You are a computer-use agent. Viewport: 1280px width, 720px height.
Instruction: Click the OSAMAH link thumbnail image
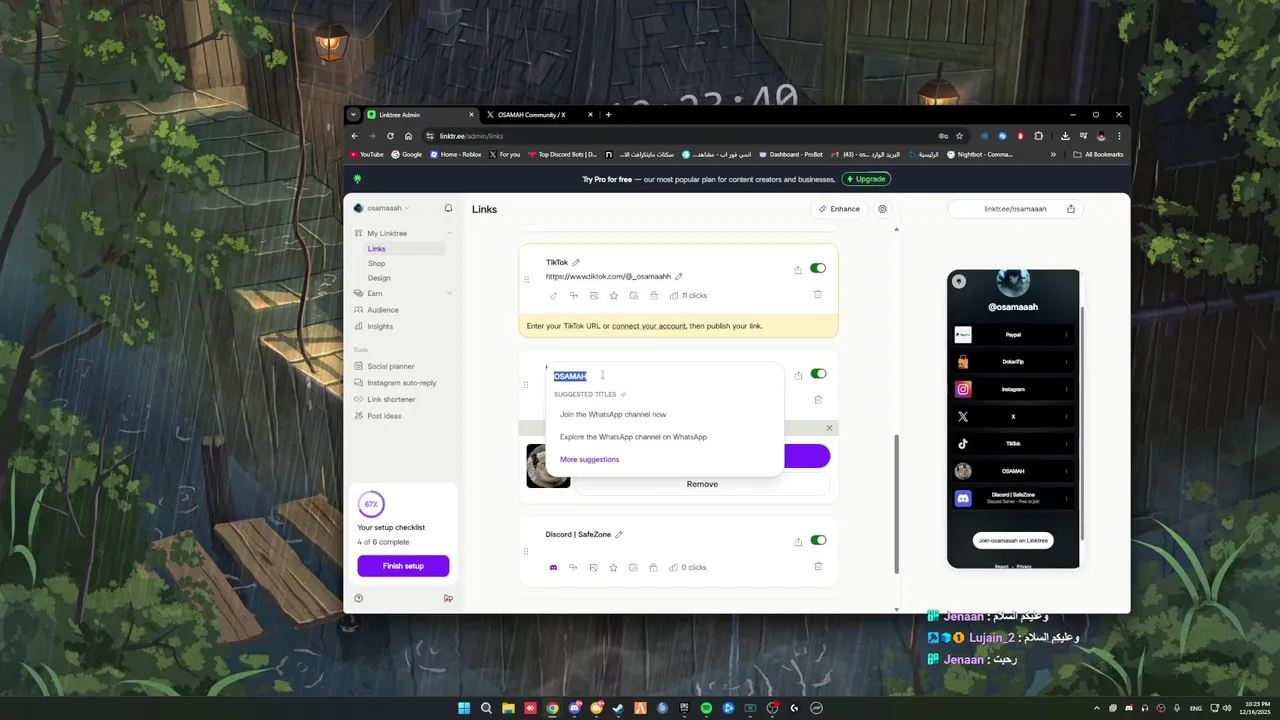tap(548, 465)
